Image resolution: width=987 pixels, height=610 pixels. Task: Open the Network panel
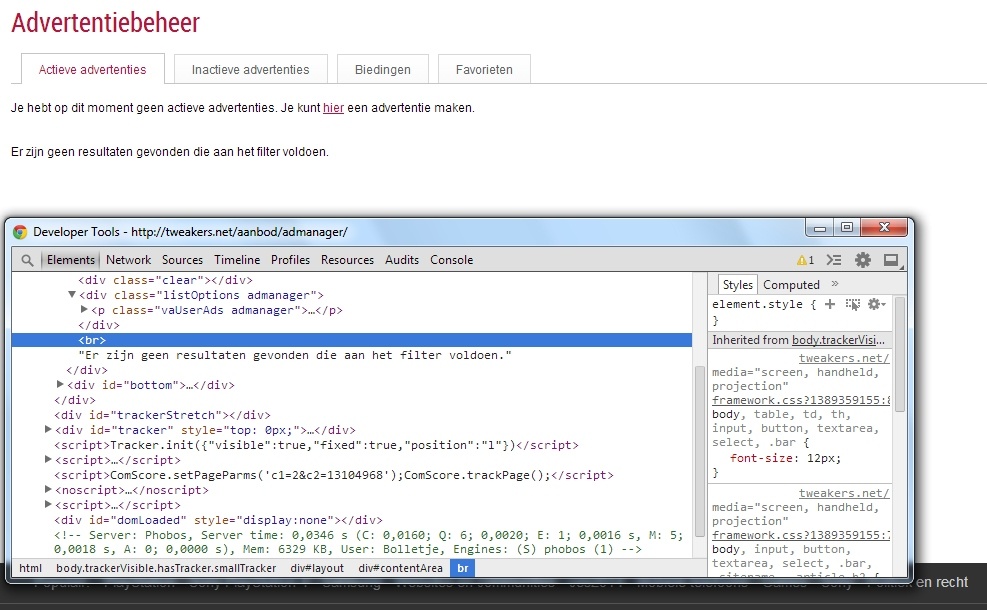(128, 260)
